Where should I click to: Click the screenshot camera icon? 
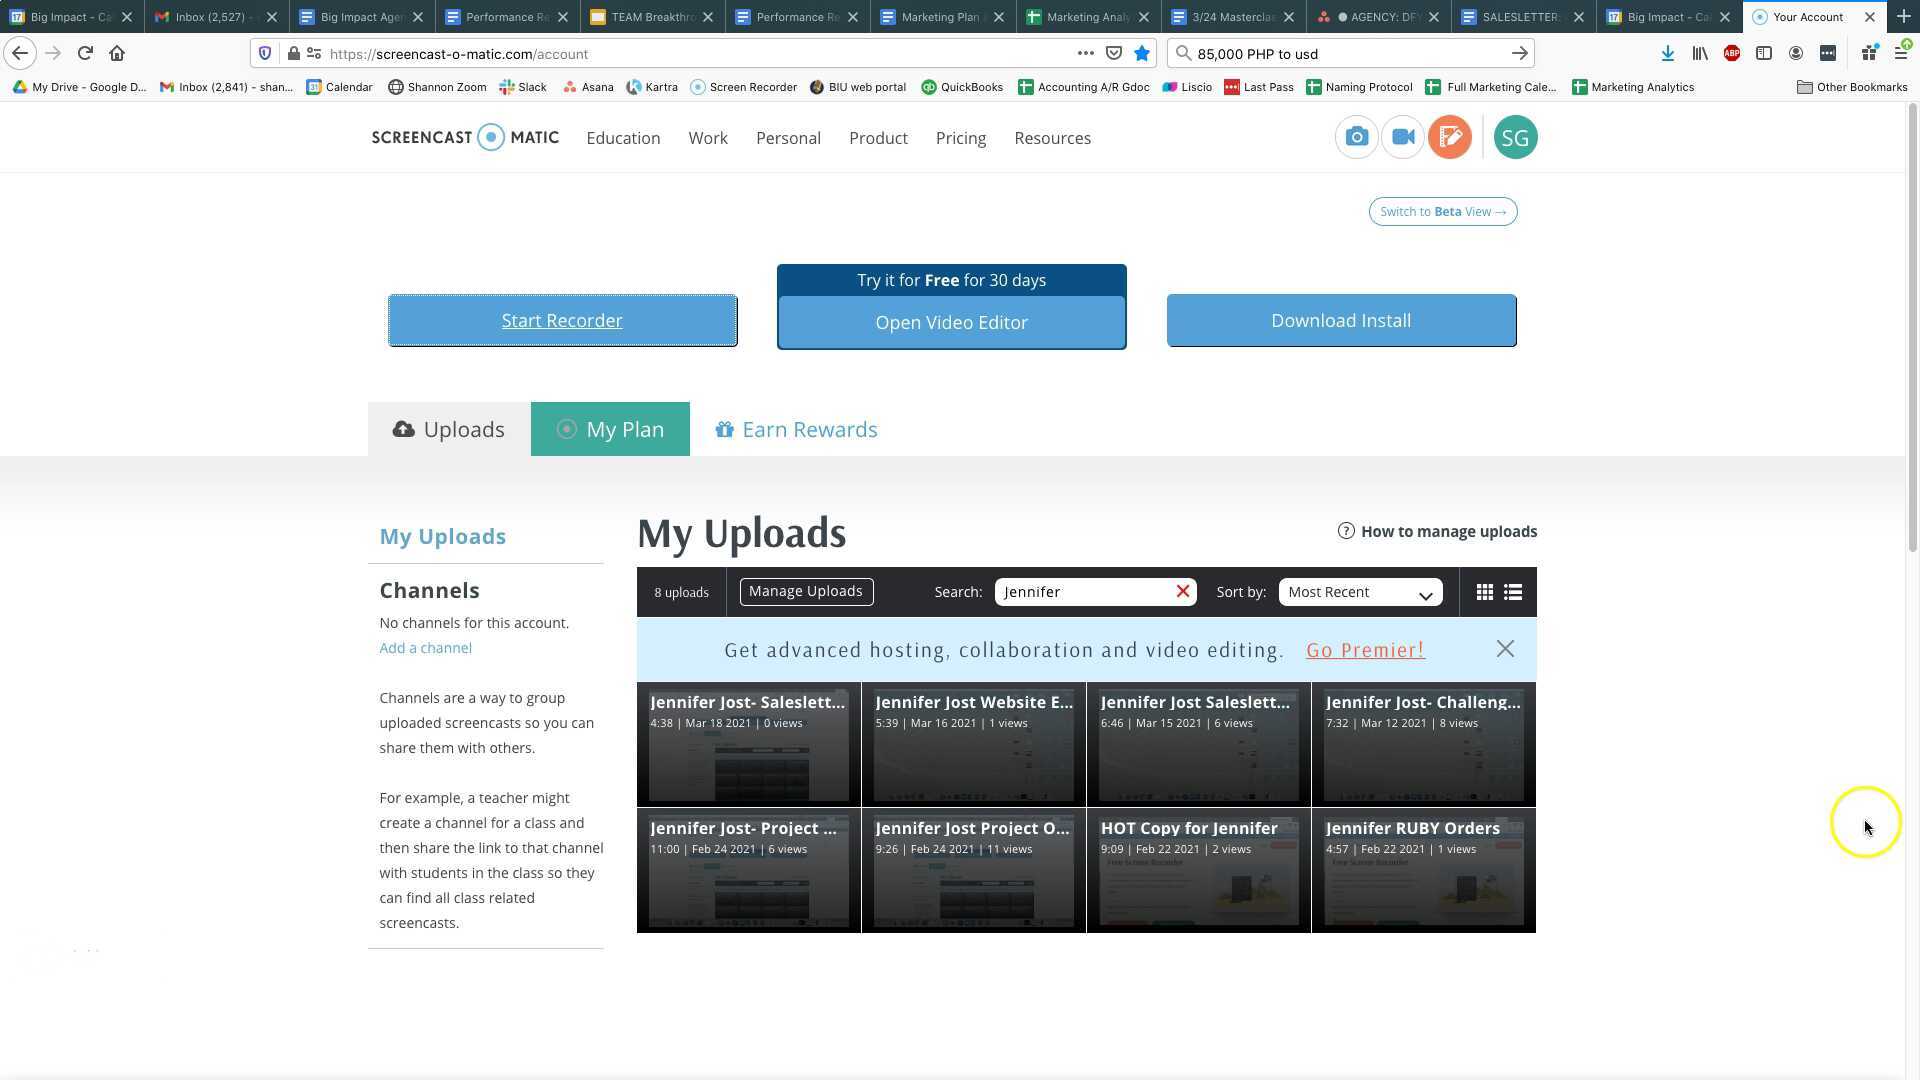[x=1356, y=138]
